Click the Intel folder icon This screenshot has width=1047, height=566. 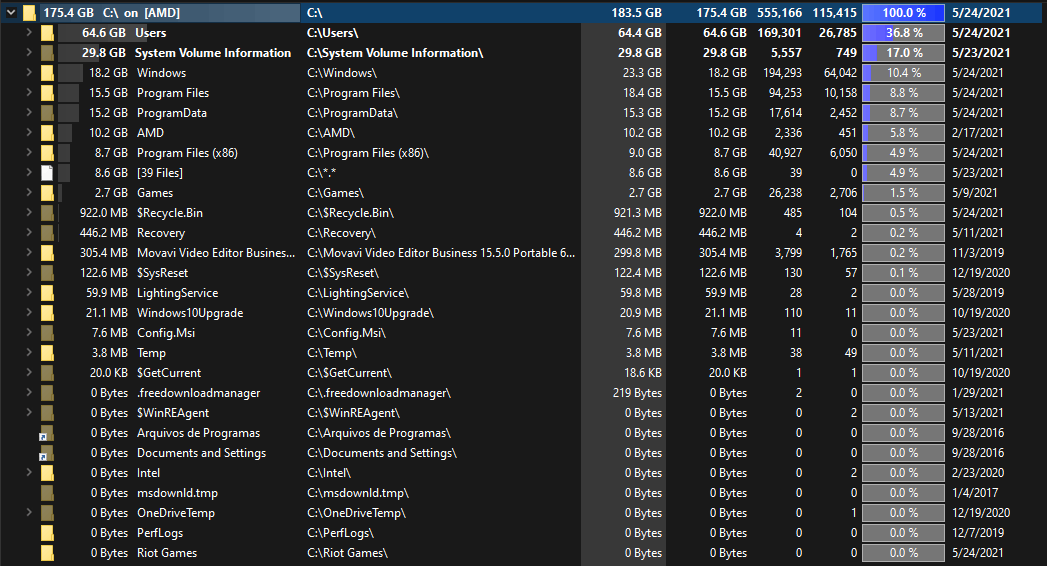(x=47, y=473)
